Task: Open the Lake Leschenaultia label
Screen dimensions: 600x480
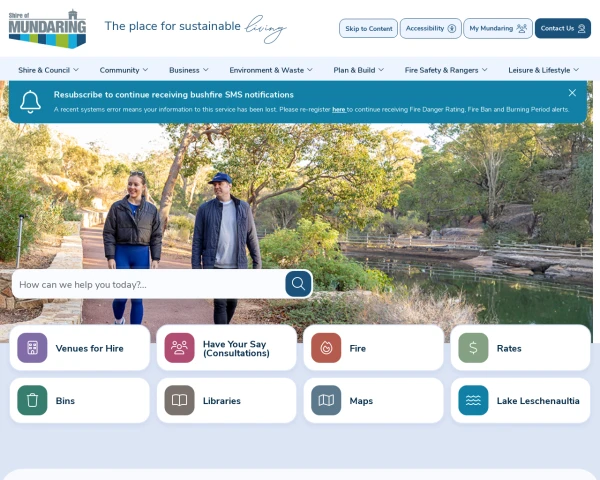Action: tap(538, 401)
